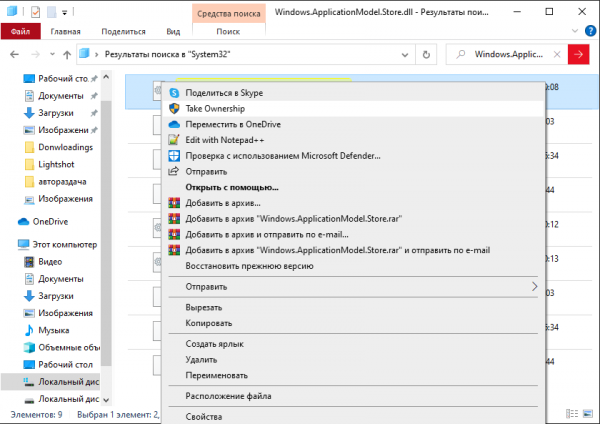Switch to the 'Вид' ribbon tab
600x424 pixels.
[174, 31]
